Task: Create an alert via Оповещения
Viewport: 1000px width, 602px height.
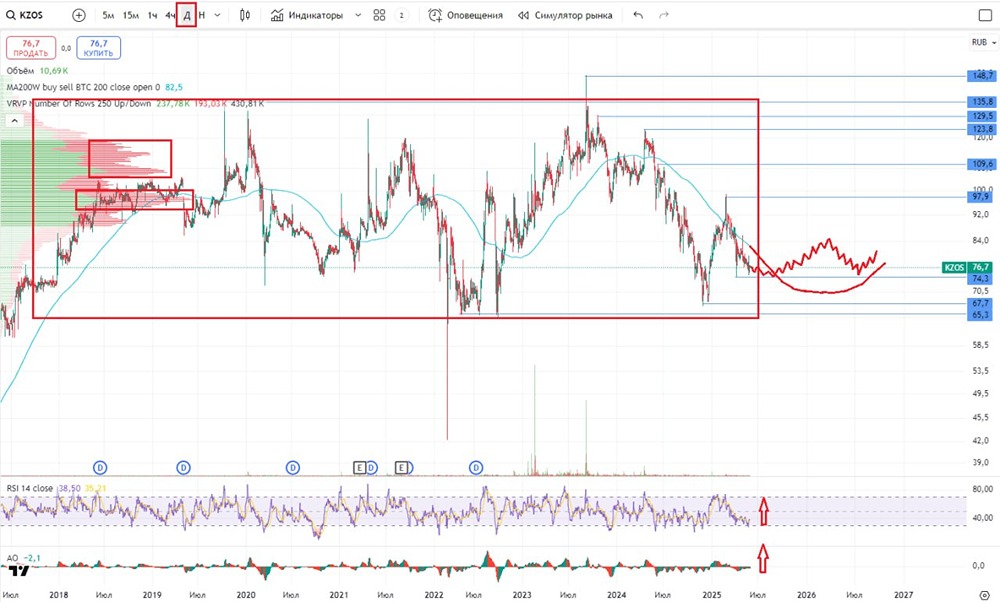Action: click(466, 15)
